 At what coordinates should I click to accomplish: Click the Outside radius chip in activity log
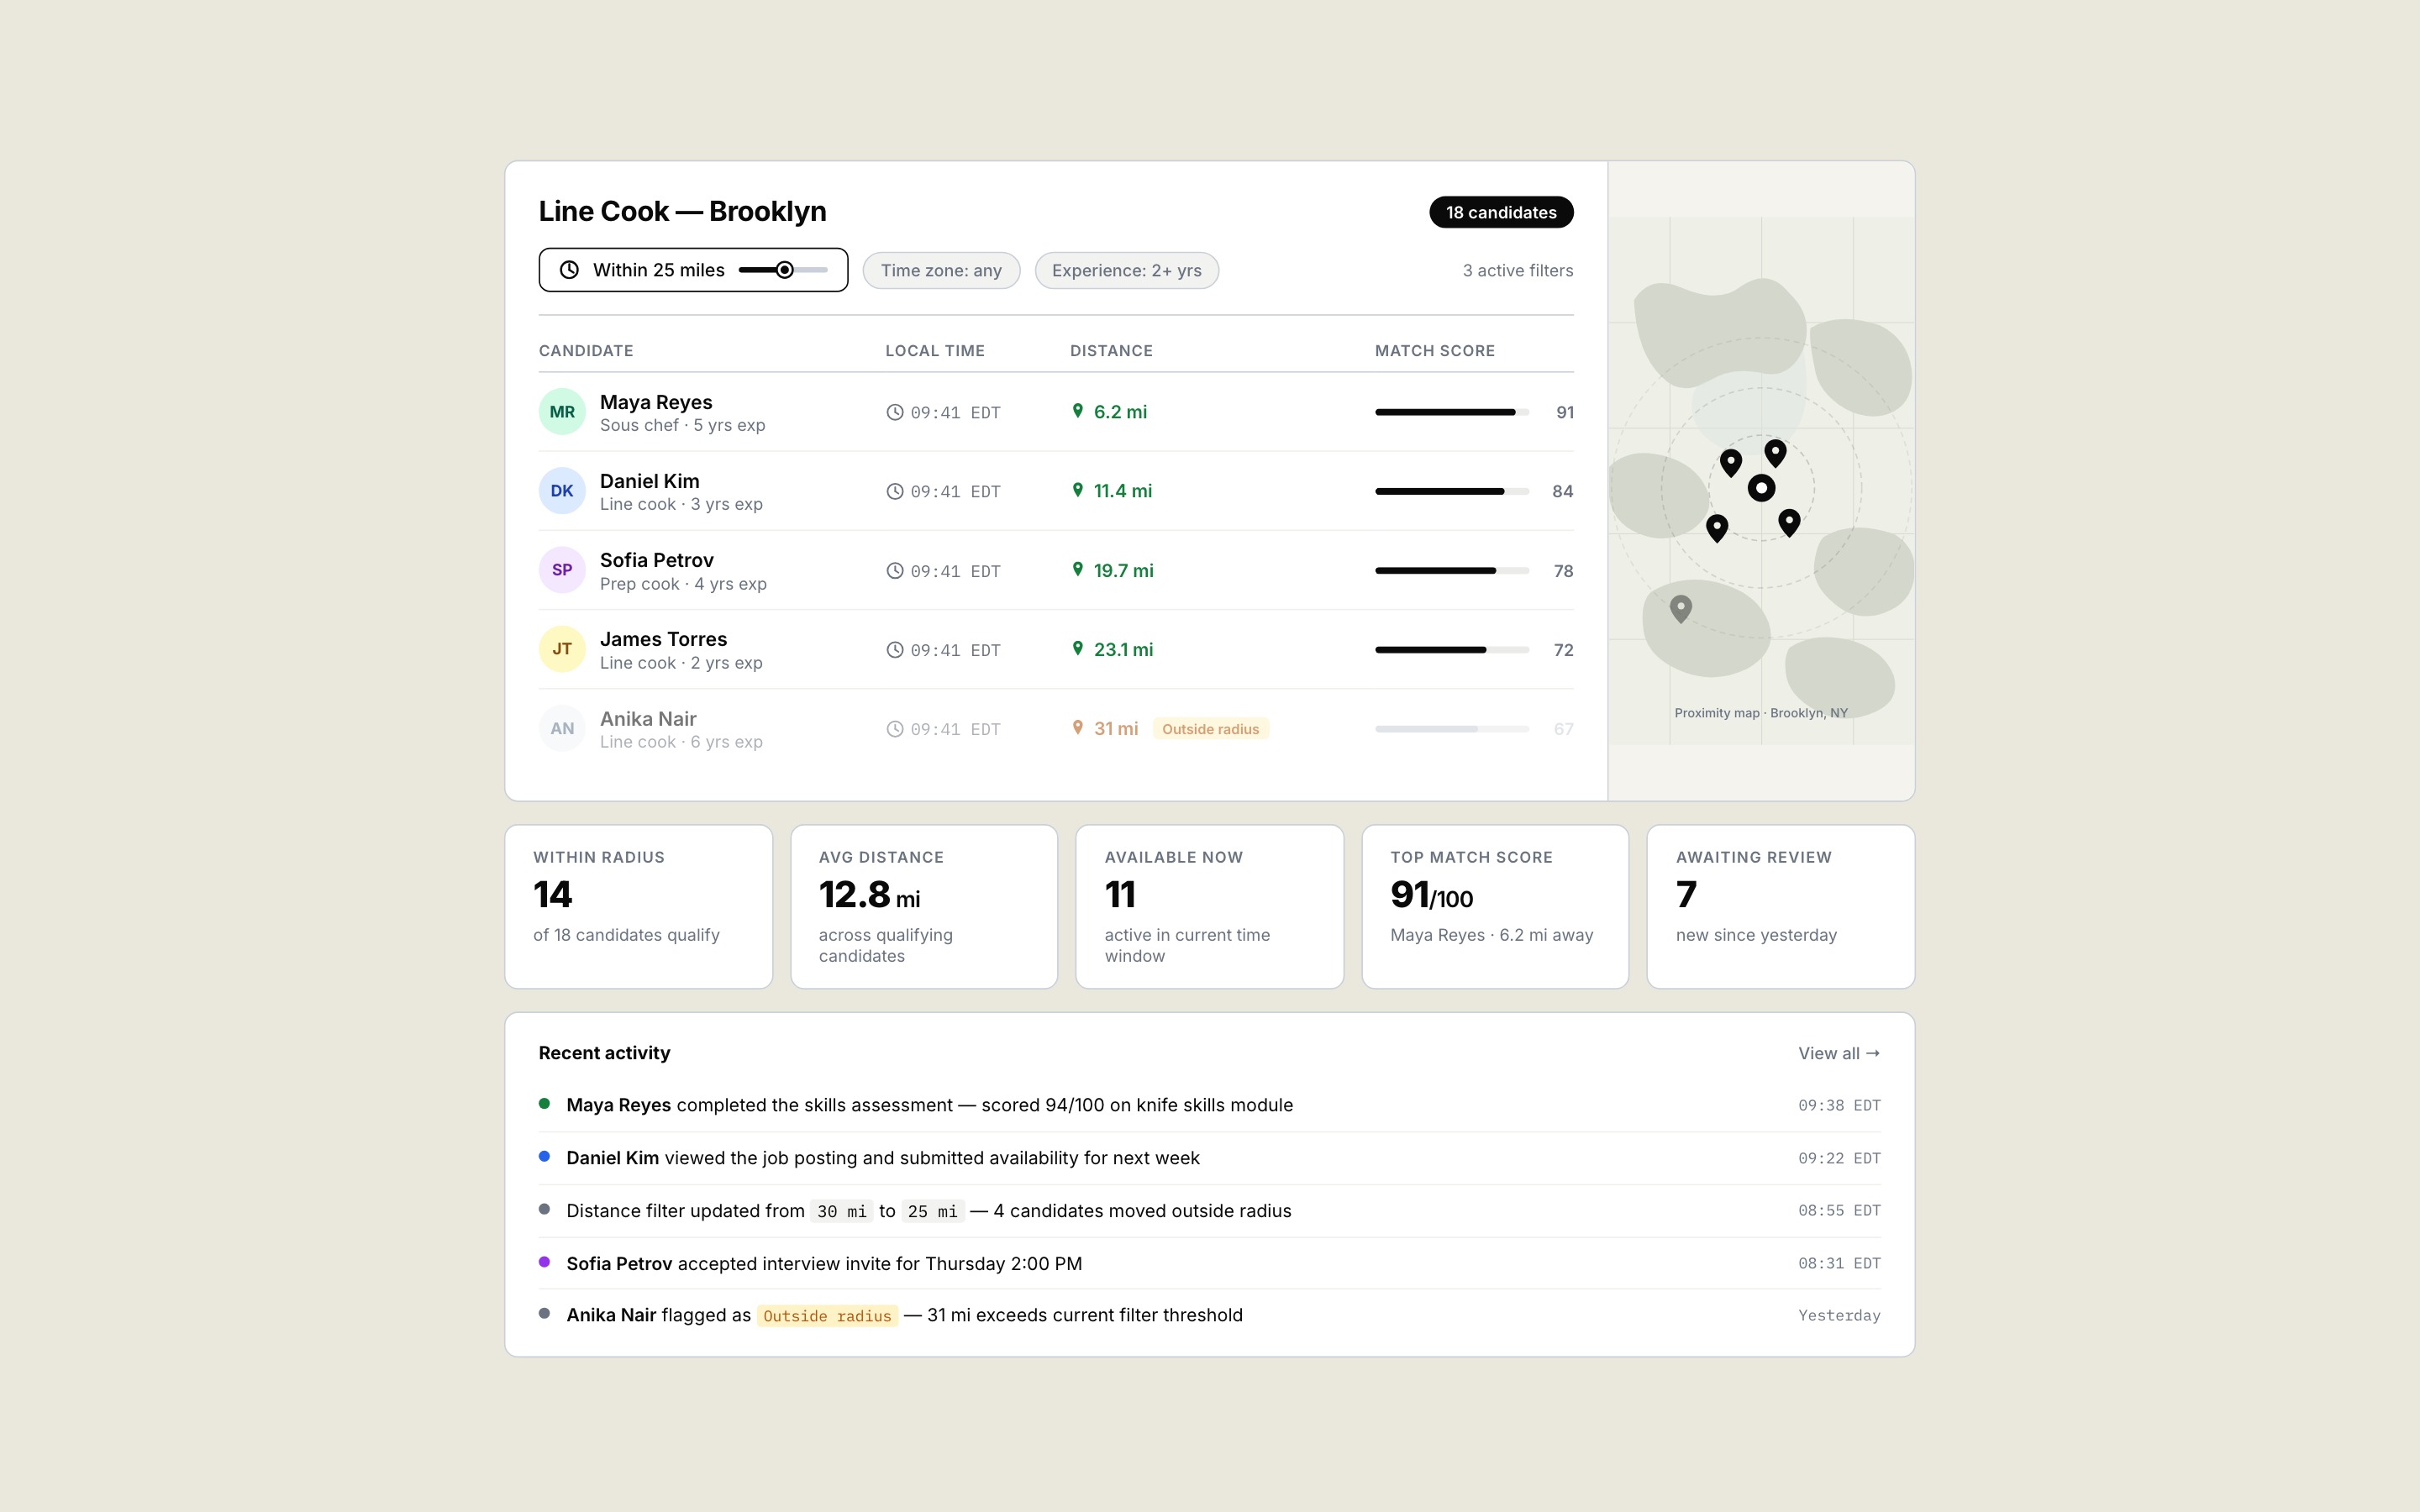tap(827, 1316)
